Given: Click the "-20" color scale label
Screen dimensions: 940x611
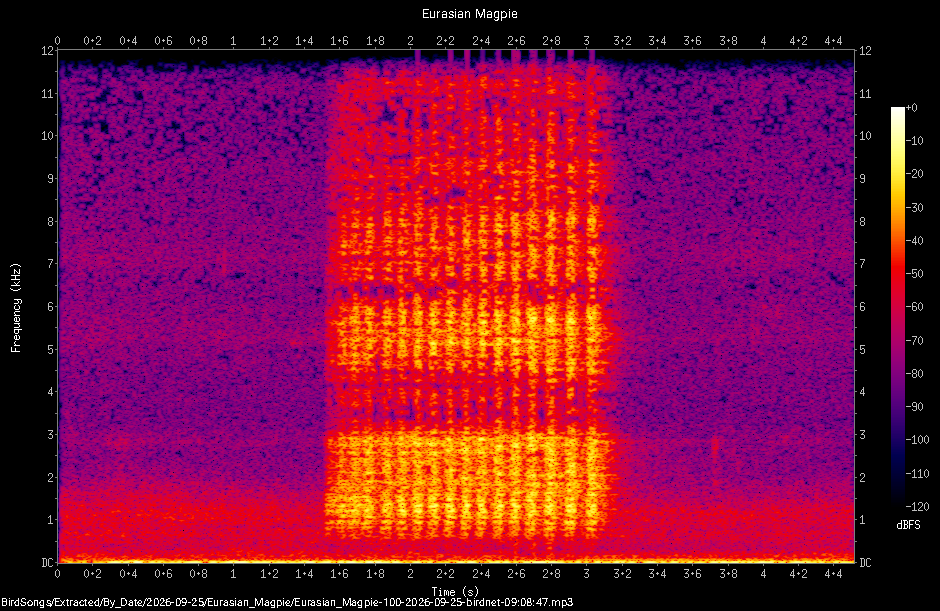Looking at the screenshot, I should tap(914, 174).
